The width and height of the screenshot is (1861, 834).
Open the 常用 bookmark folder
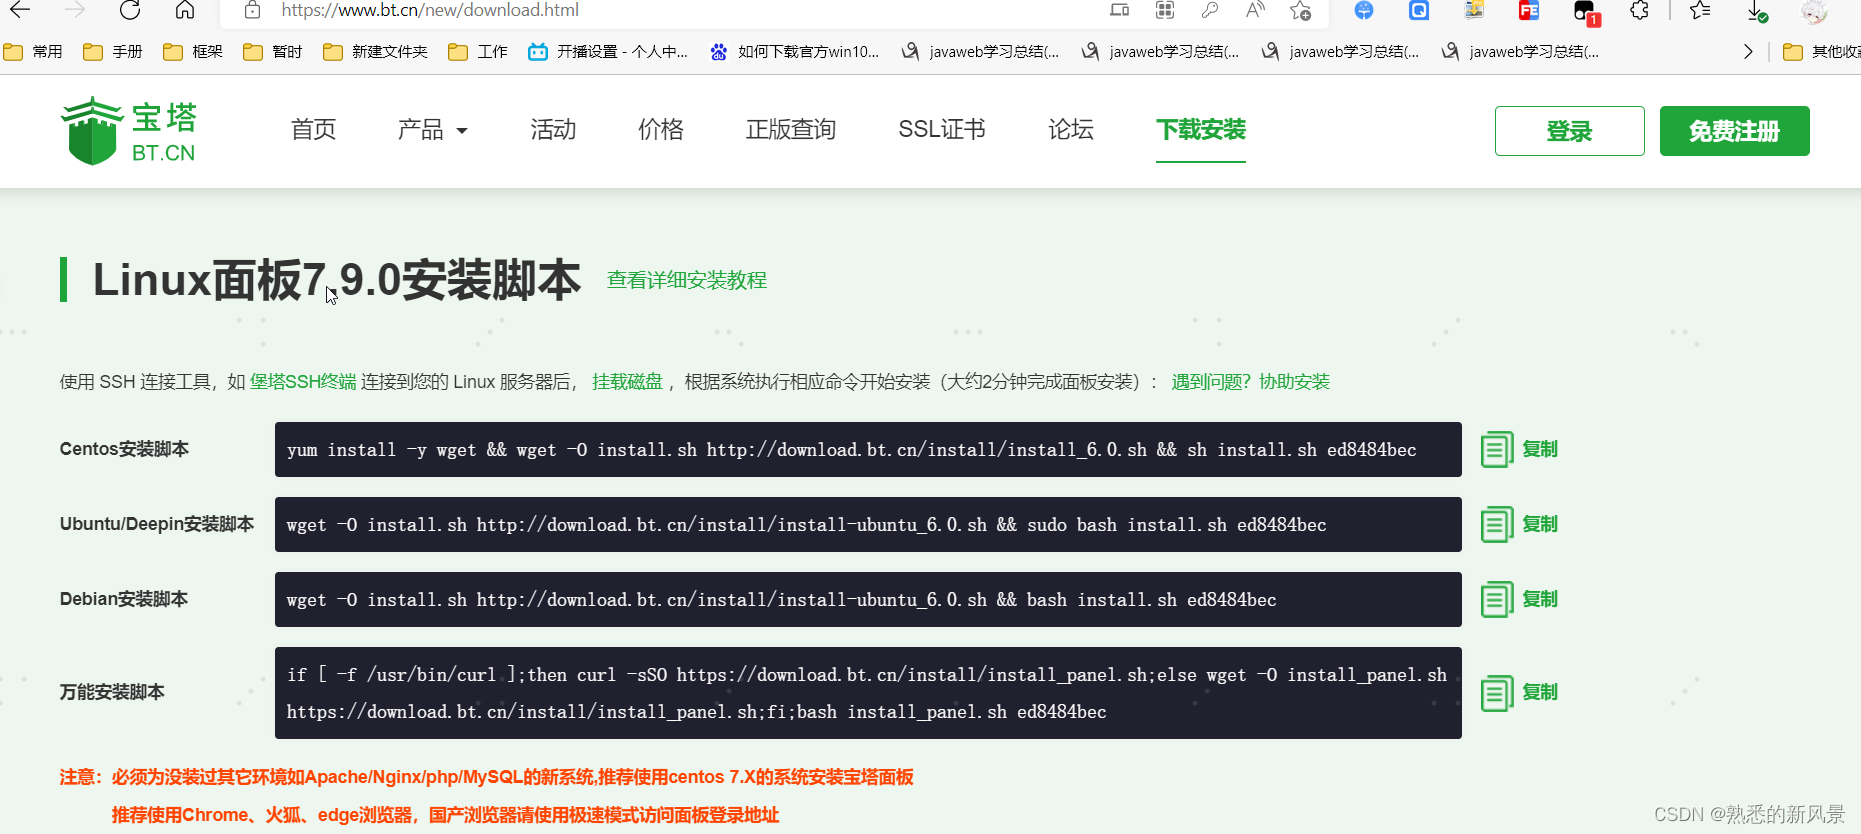(x=33, y=52)
